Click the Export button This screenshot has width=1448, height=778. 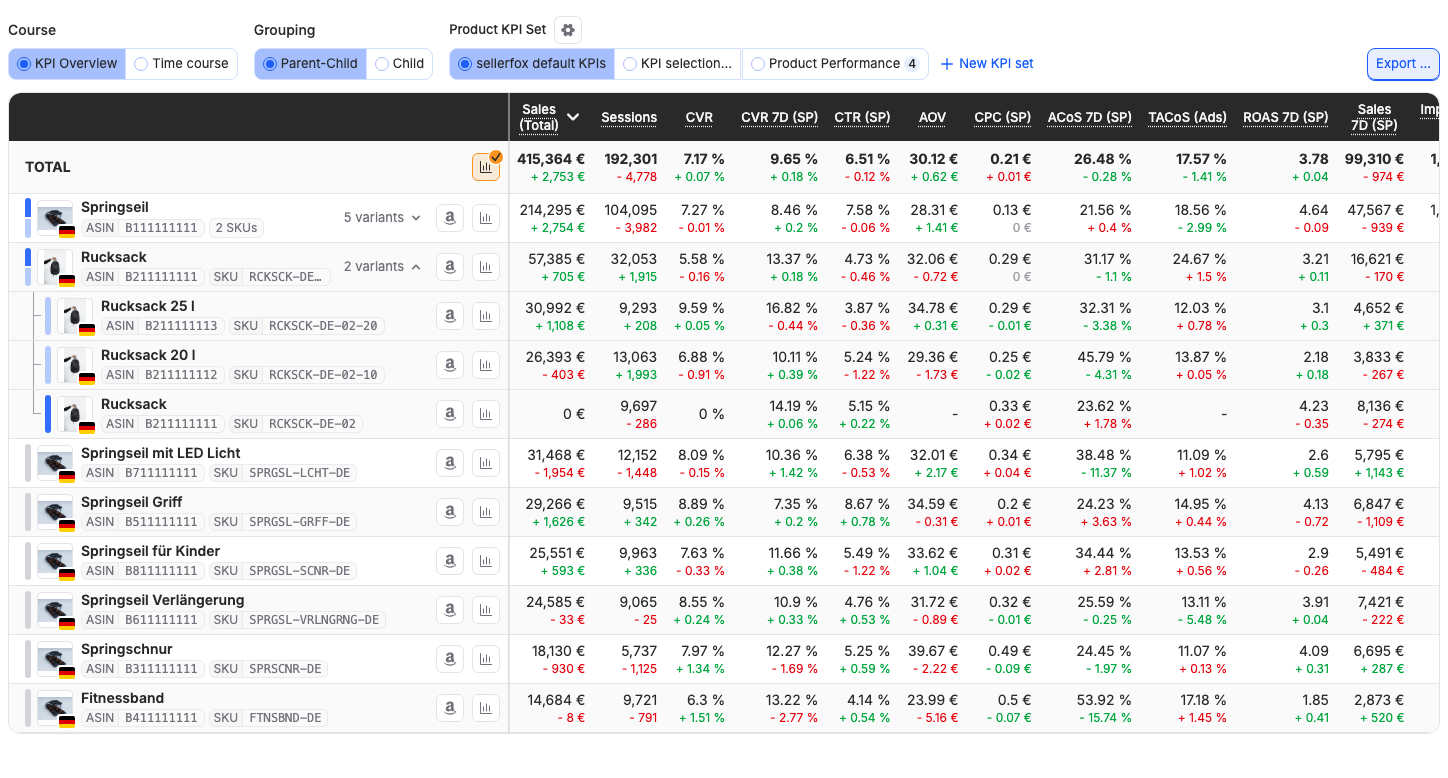[x=1403, y=64]
